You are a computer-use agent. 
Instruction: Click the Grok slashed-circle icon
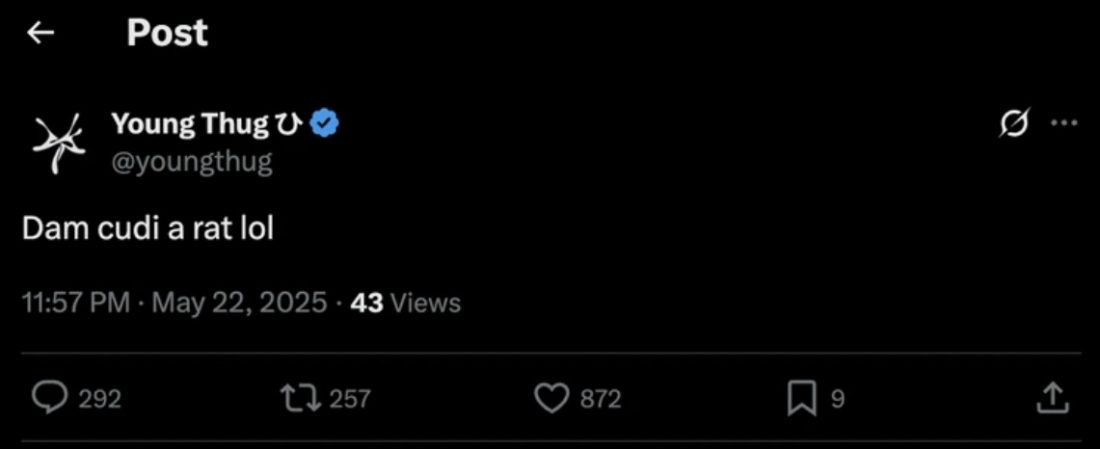pyautogui.click(x=1016, y=124)
